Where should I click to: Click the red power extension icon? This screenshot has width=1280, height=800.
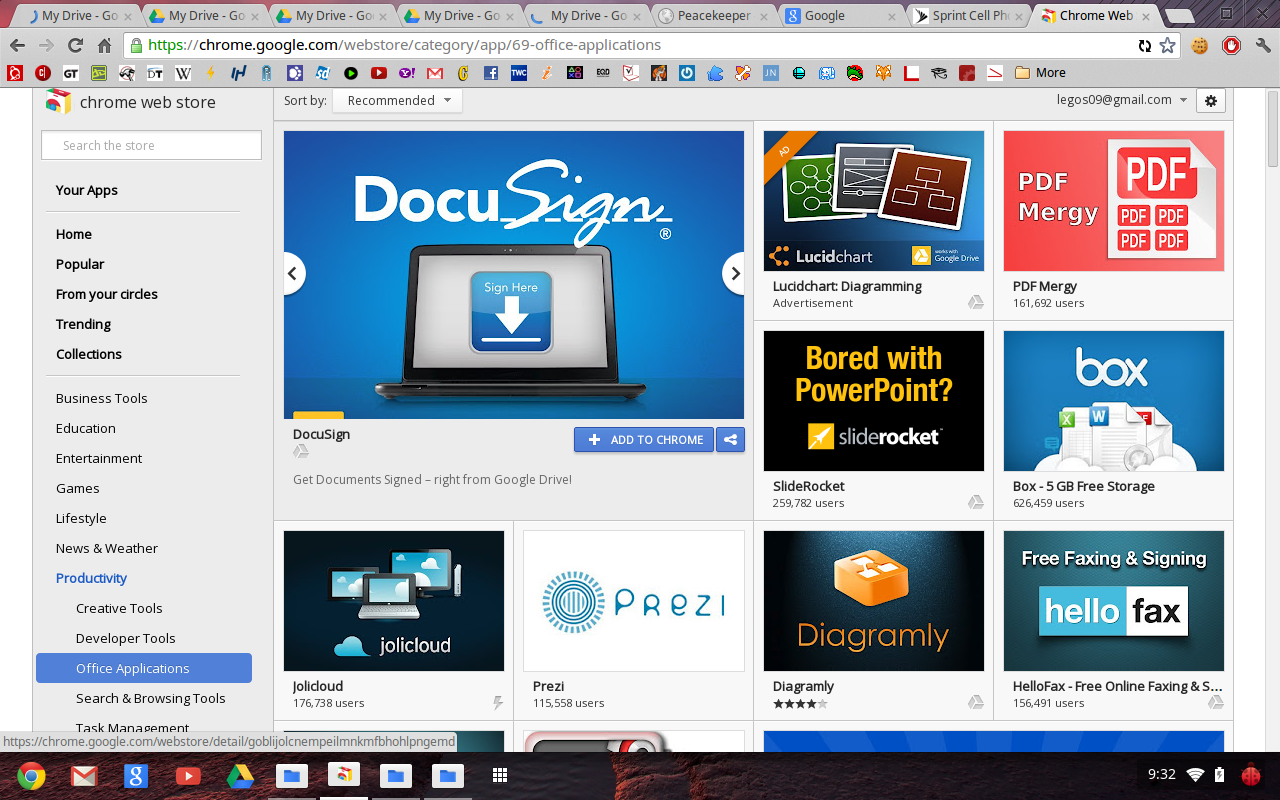click(x=1232, y=46)
